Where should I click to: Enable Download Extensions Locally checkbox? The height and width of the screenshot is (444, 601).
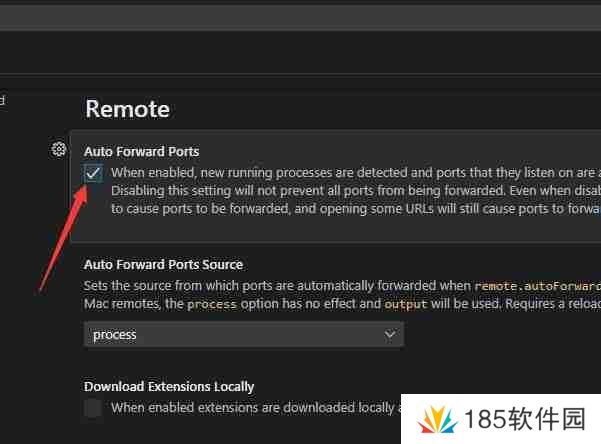point(93,407)
